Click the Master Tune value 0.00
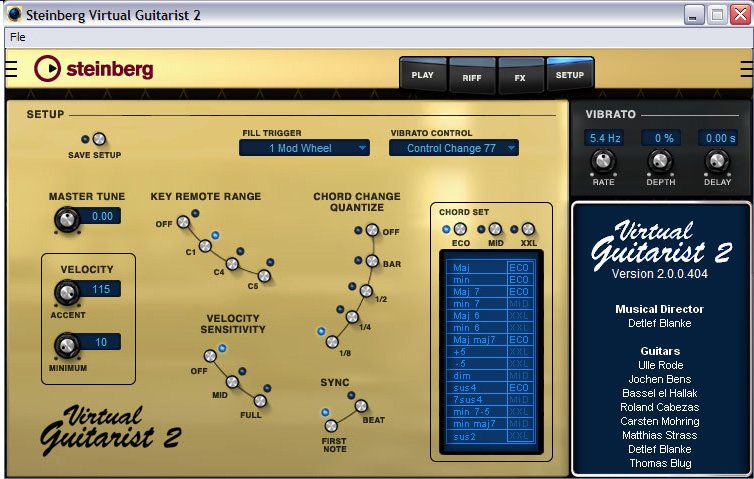The image size is (754, 479). 101,216
